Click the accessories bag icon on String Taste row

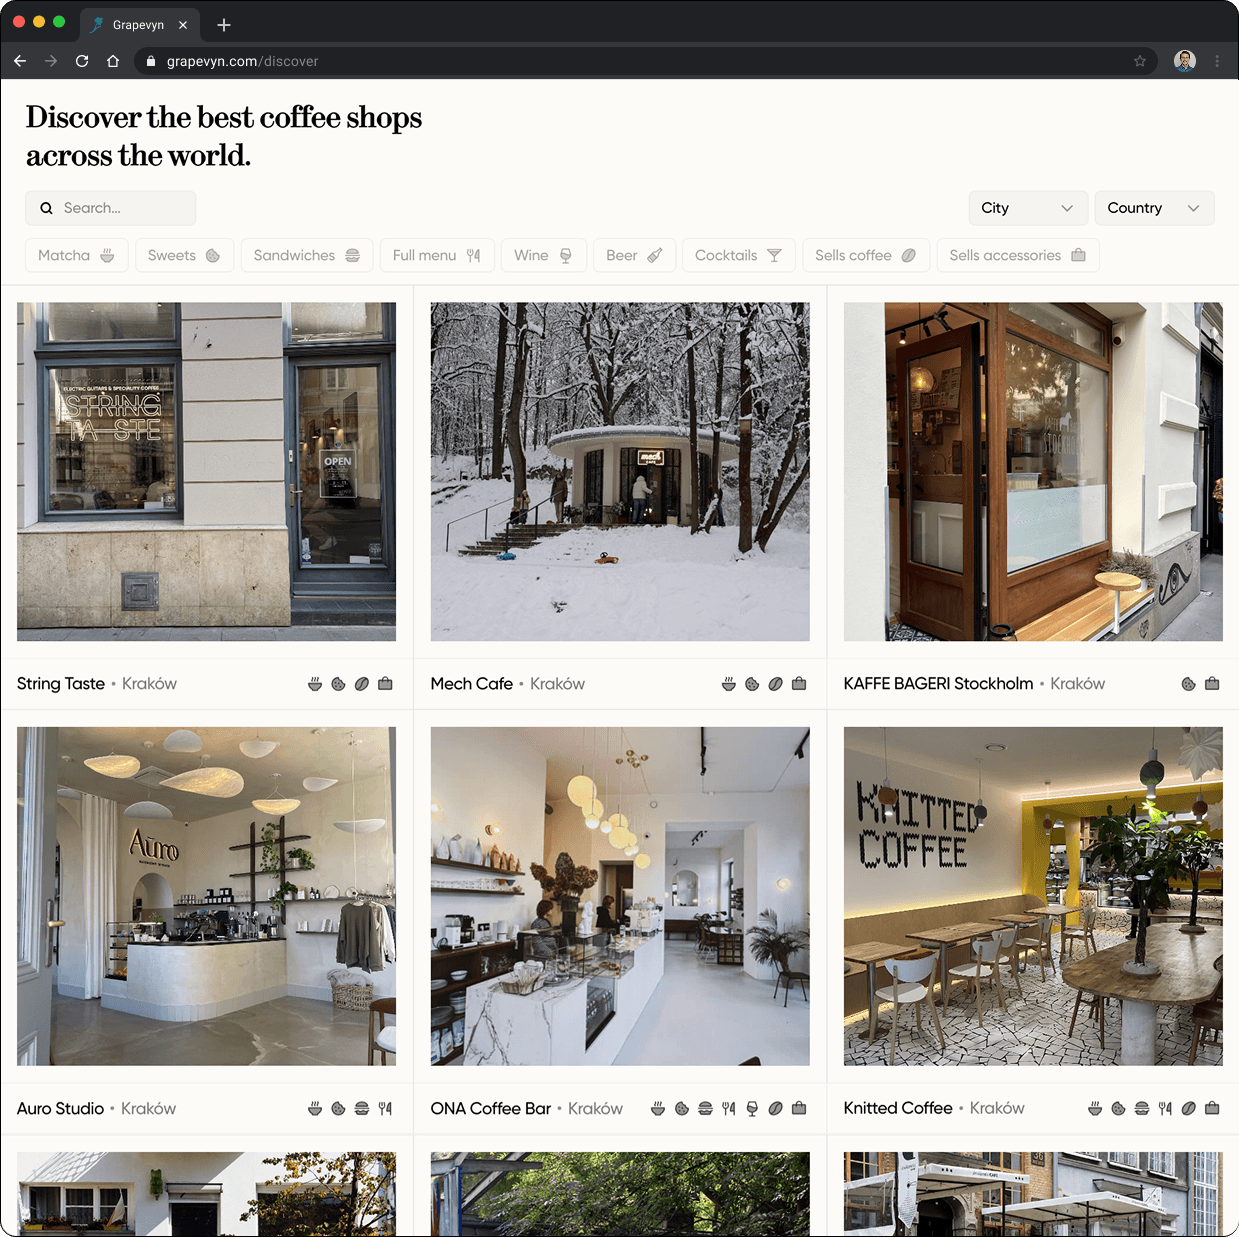(x=385, y=684)
